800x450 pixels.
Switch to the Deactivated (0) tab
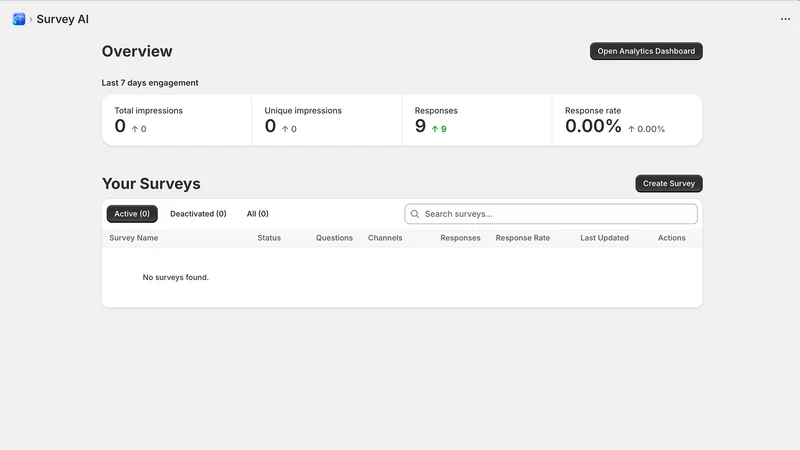(198, 214)
